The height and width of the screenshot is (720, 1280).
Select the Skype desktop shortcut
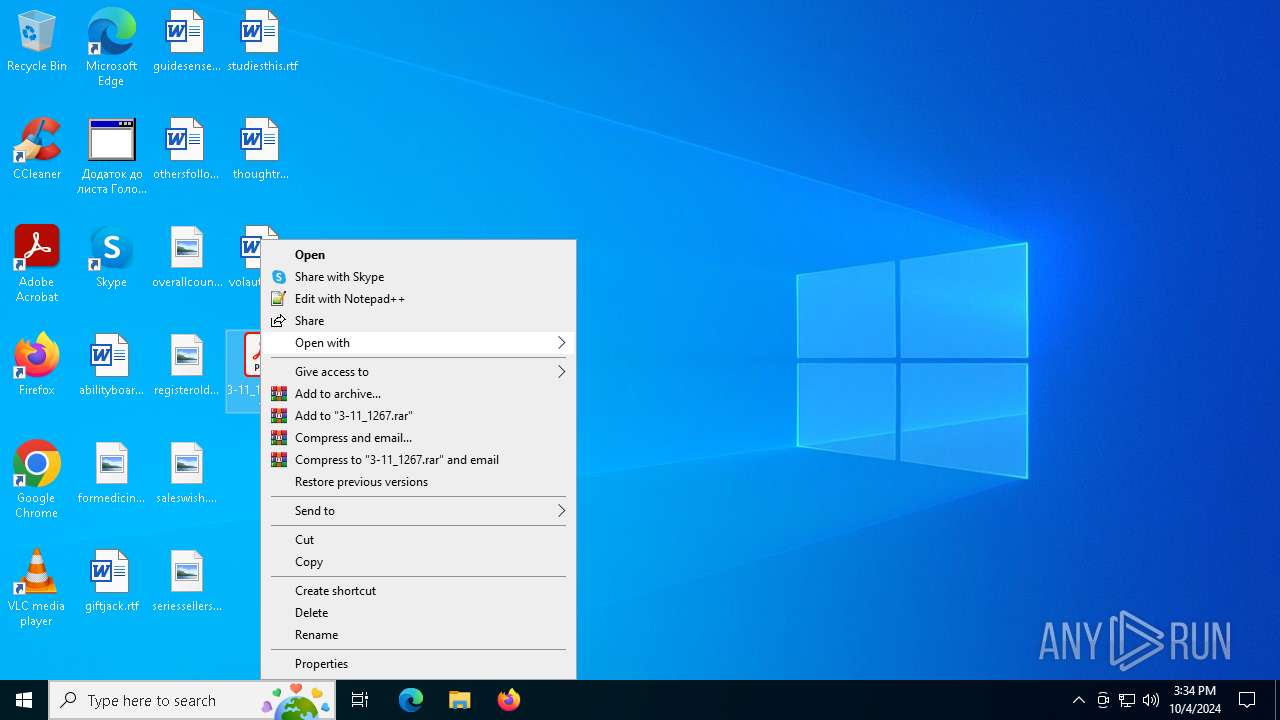tap(111, 258)
